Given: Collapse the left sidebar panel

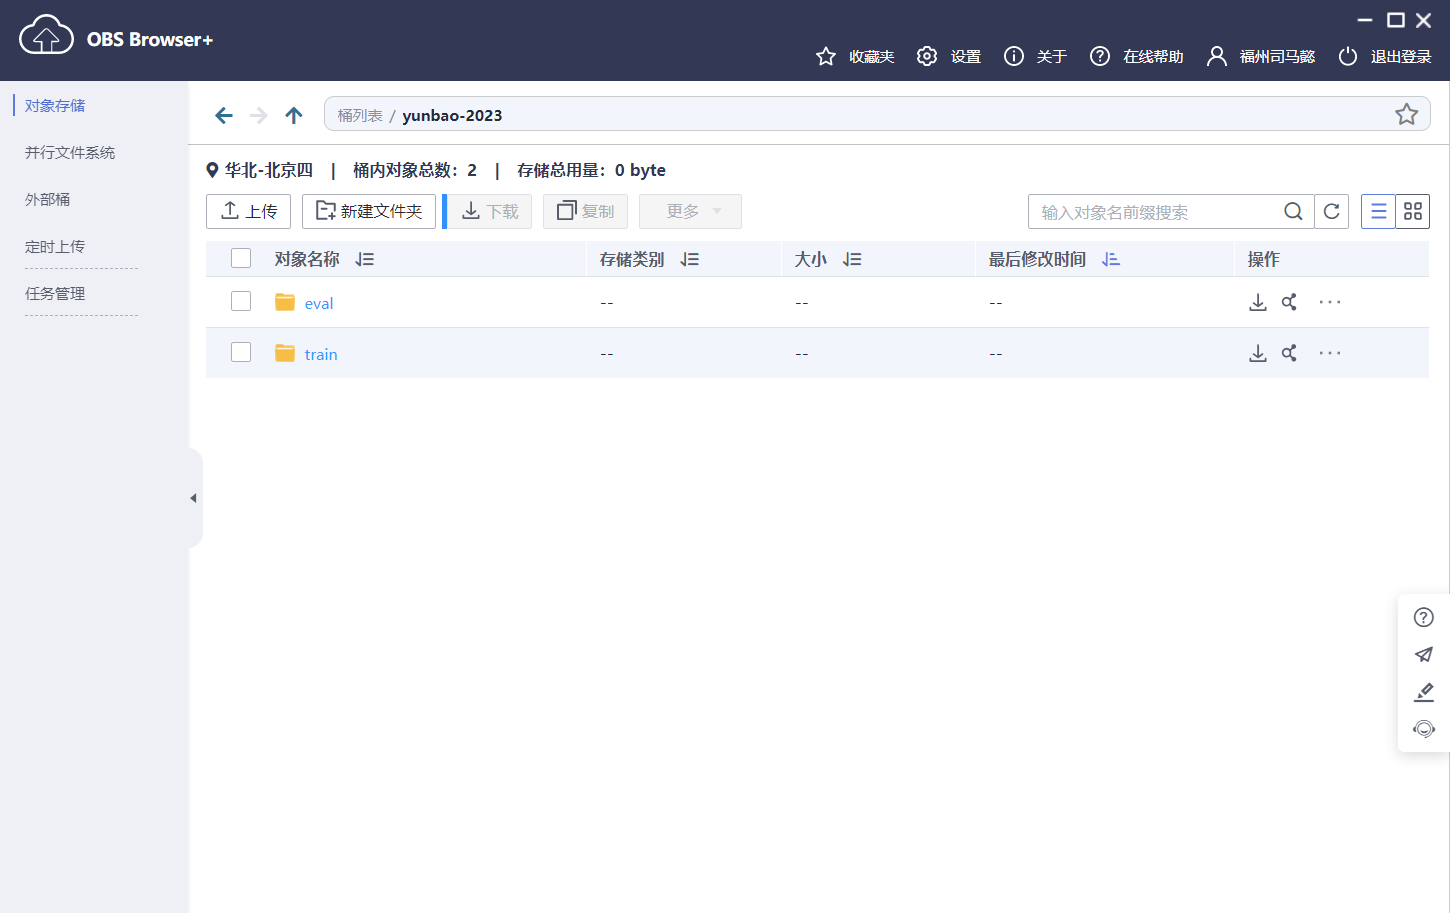Looking at the screenshot, I should tap(192, 497).
